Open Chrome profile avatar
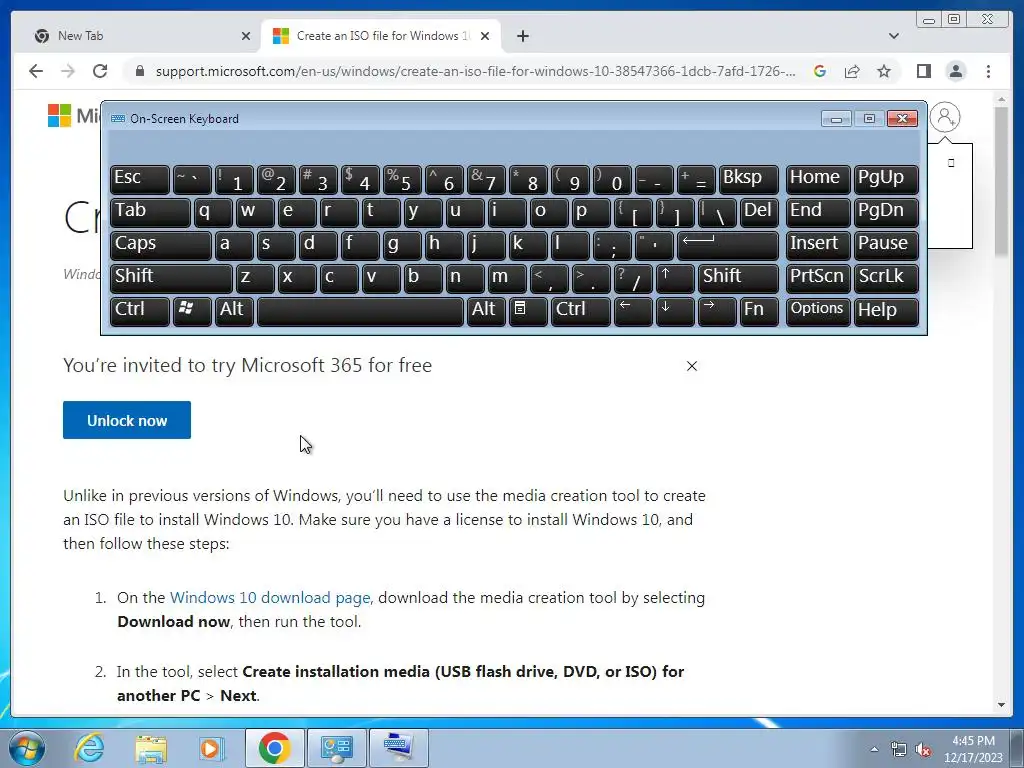Screen dimensions: 1024x768 coord(955,71)
